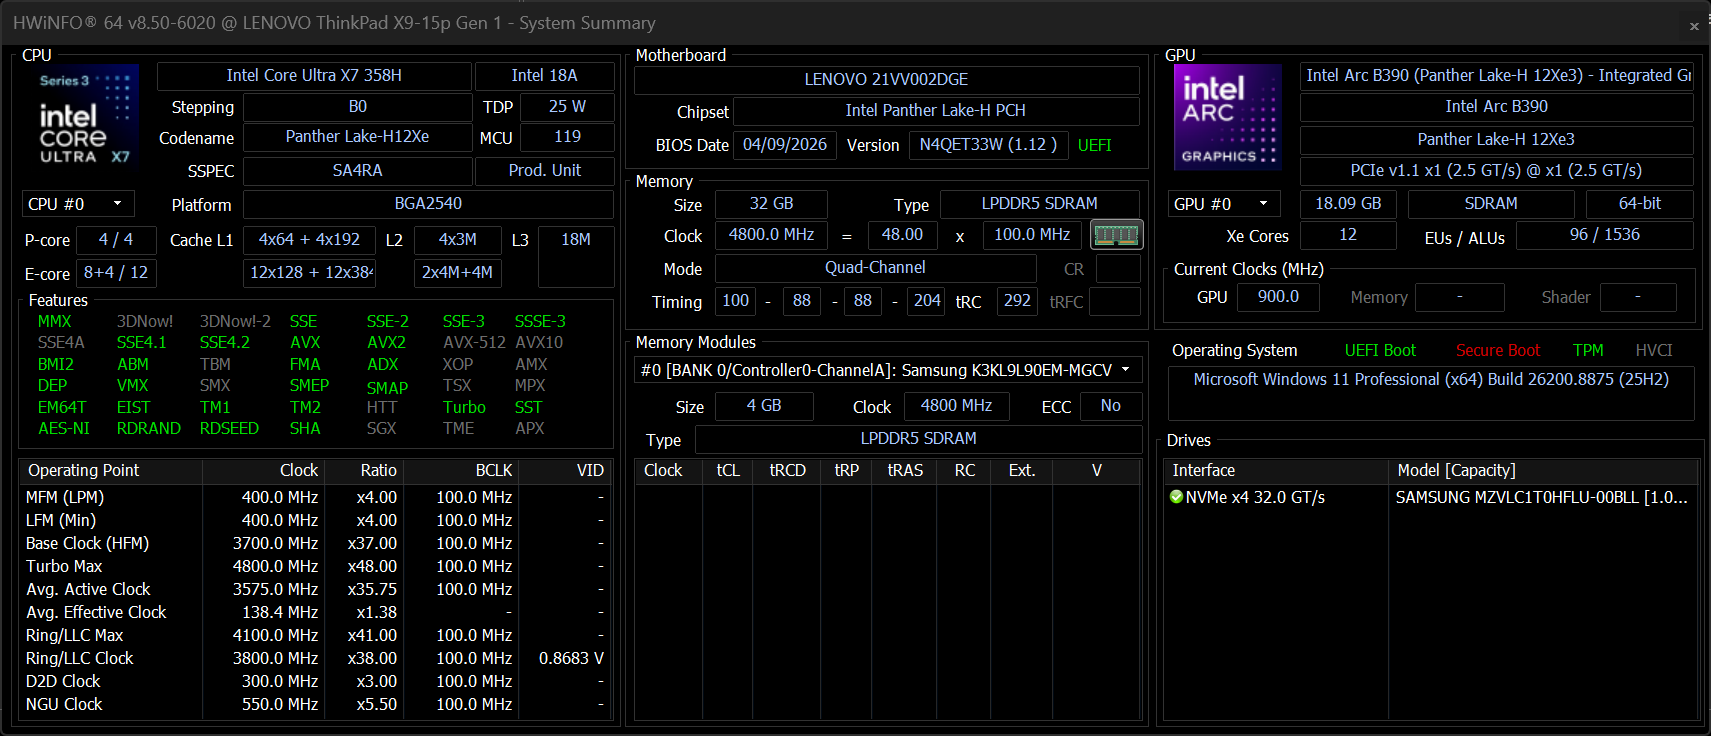Select the Avg. Effective Clock row
1711x736 pixels.
(315, 612)
